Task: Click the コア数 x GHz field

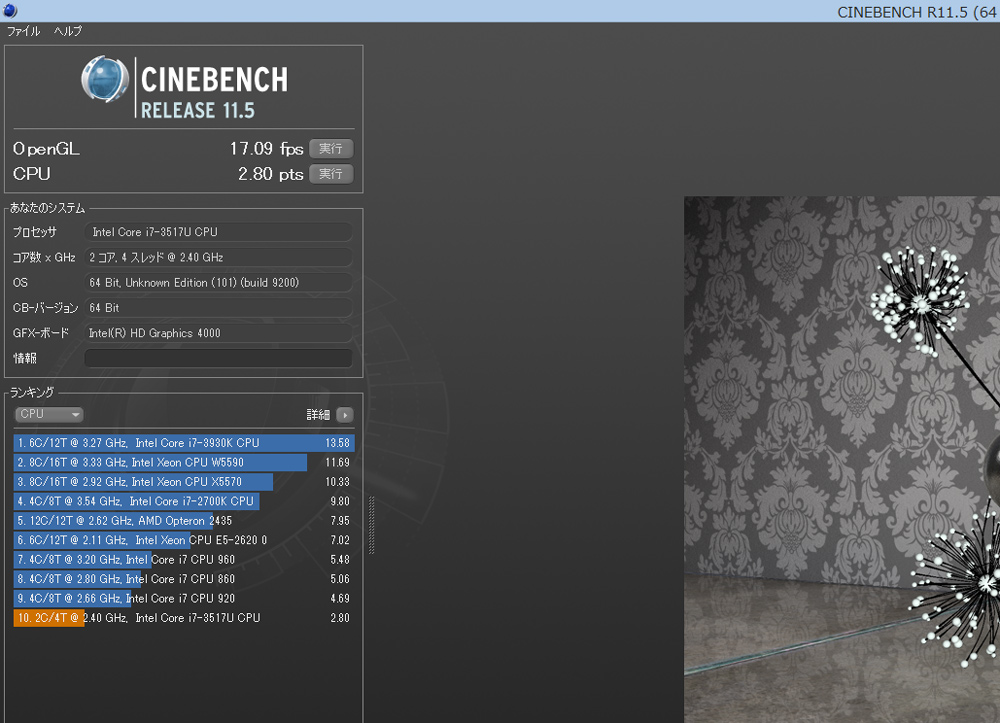Action: coord(218,257)
